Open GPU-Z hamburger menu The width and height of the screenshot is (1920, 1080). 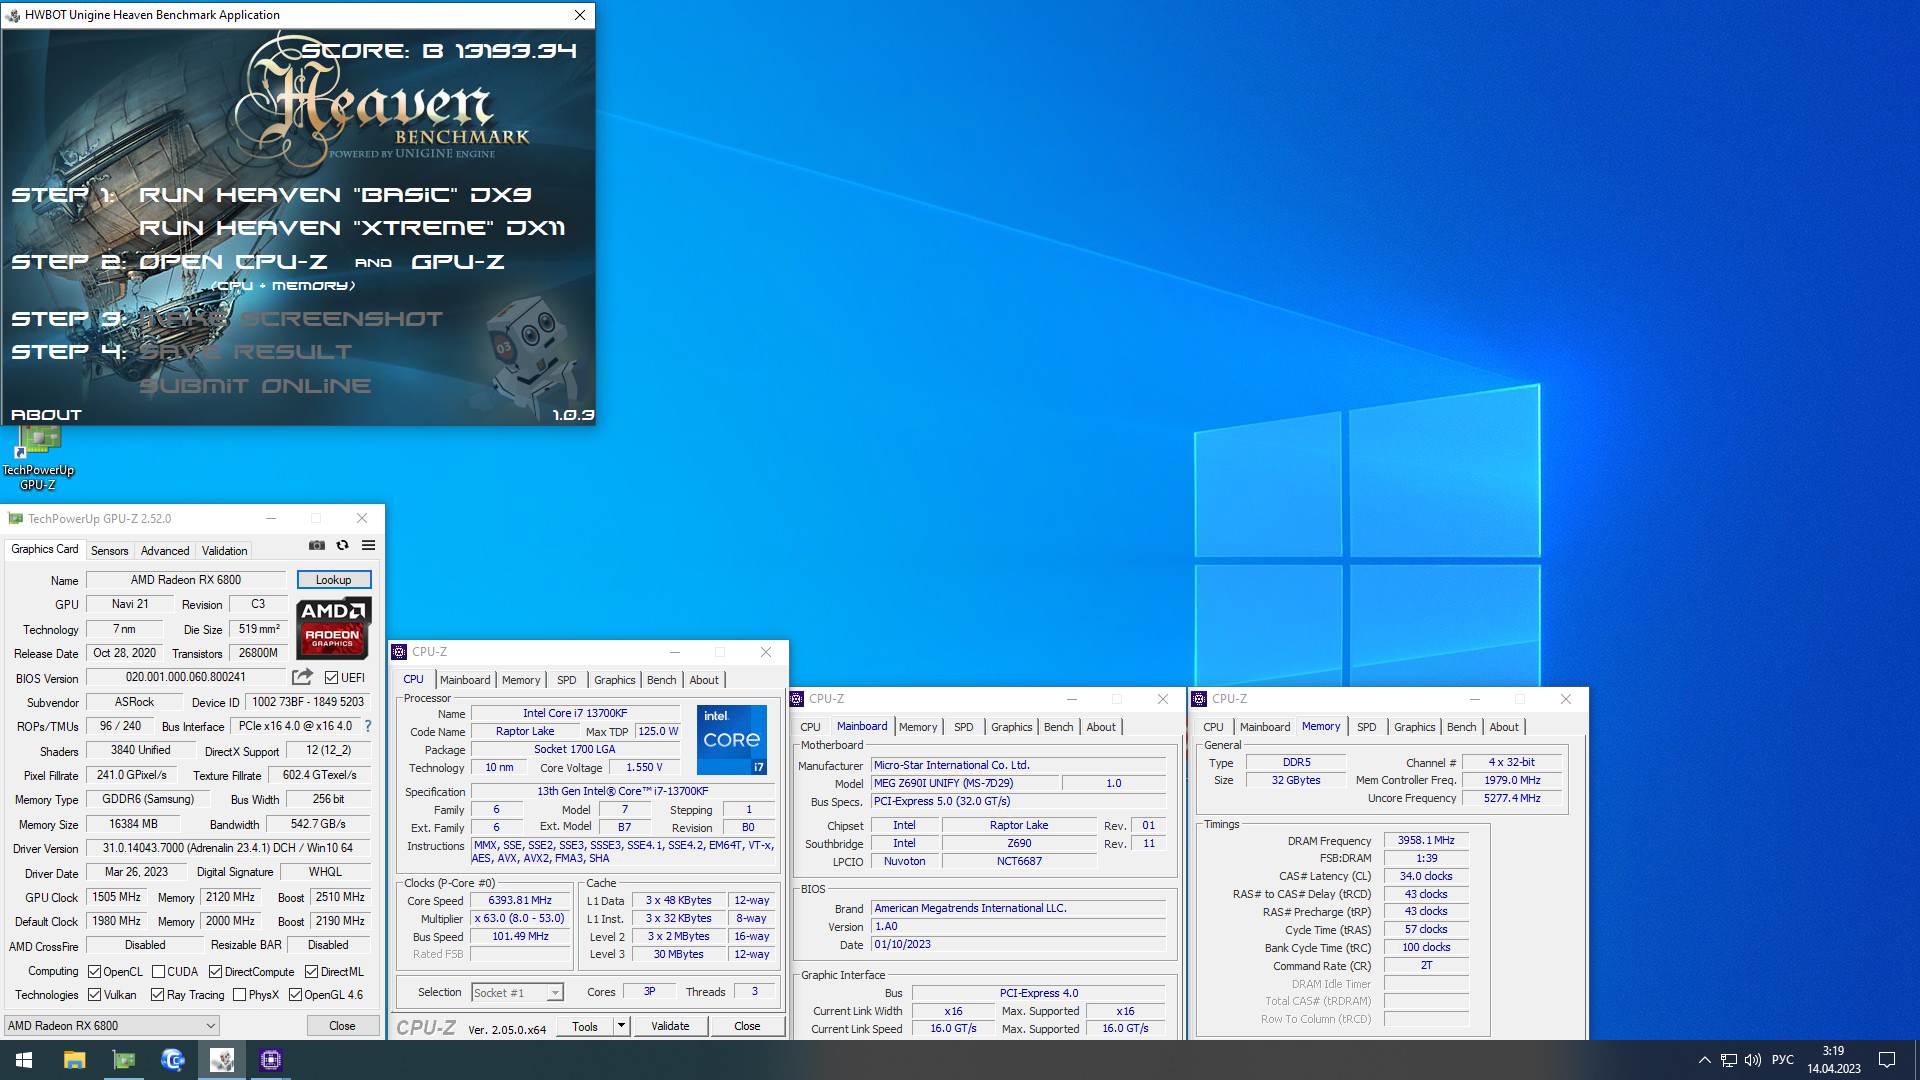tap(369, 545)
